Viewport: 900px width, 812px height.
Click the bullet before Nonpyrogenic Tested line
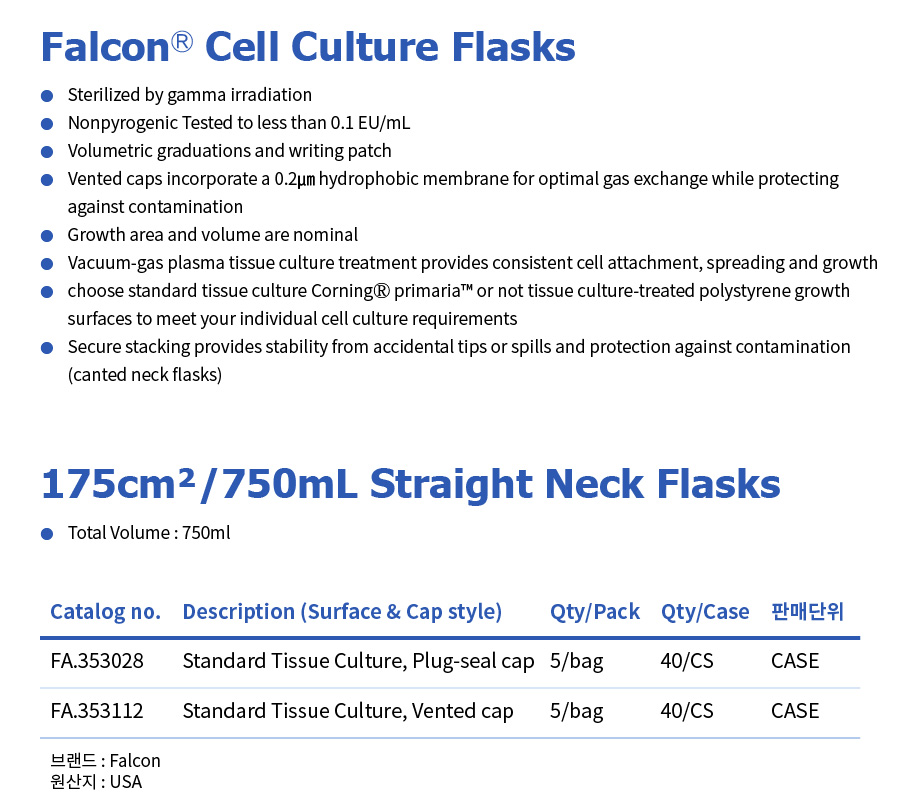47,124
